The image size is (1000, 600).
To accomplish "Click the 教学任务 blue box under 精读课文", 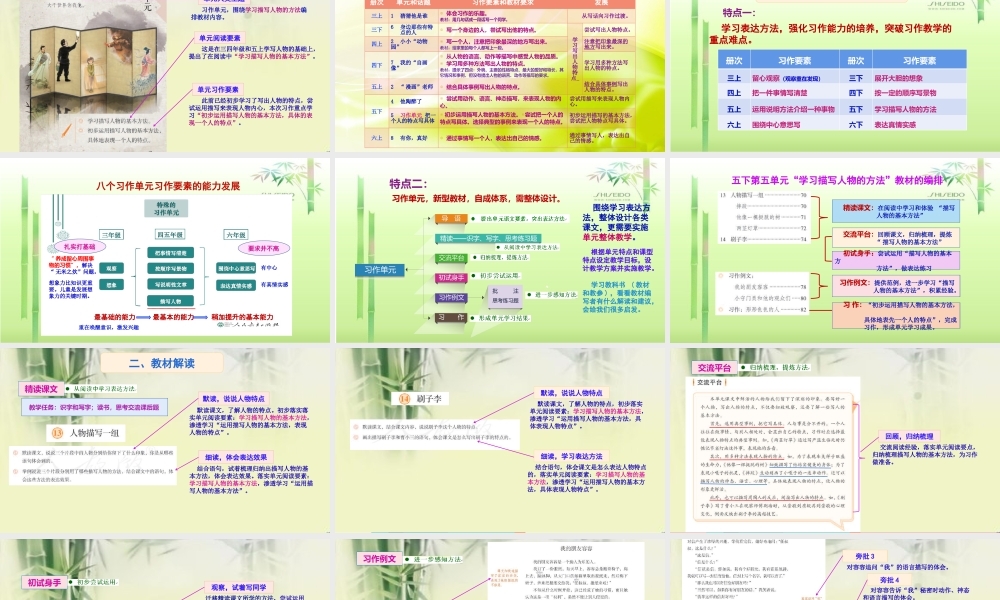I will click(94, 407).
